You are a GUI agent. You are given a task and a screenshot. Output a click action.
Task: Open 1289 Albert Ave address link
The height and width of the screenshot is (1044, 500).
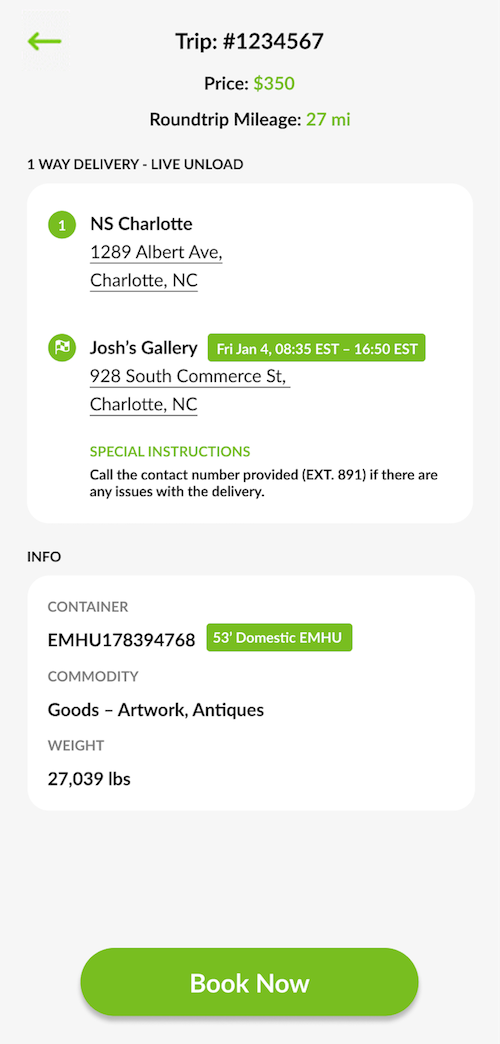[x=156, y=252]
